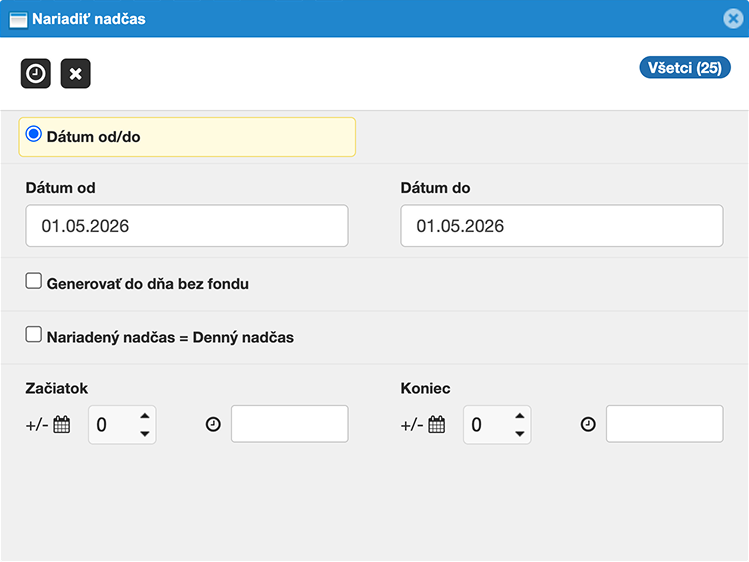This screenshot has width=749, height=562.
Task: Enable Generovať do dňa bez fondu
Action: 33,281
